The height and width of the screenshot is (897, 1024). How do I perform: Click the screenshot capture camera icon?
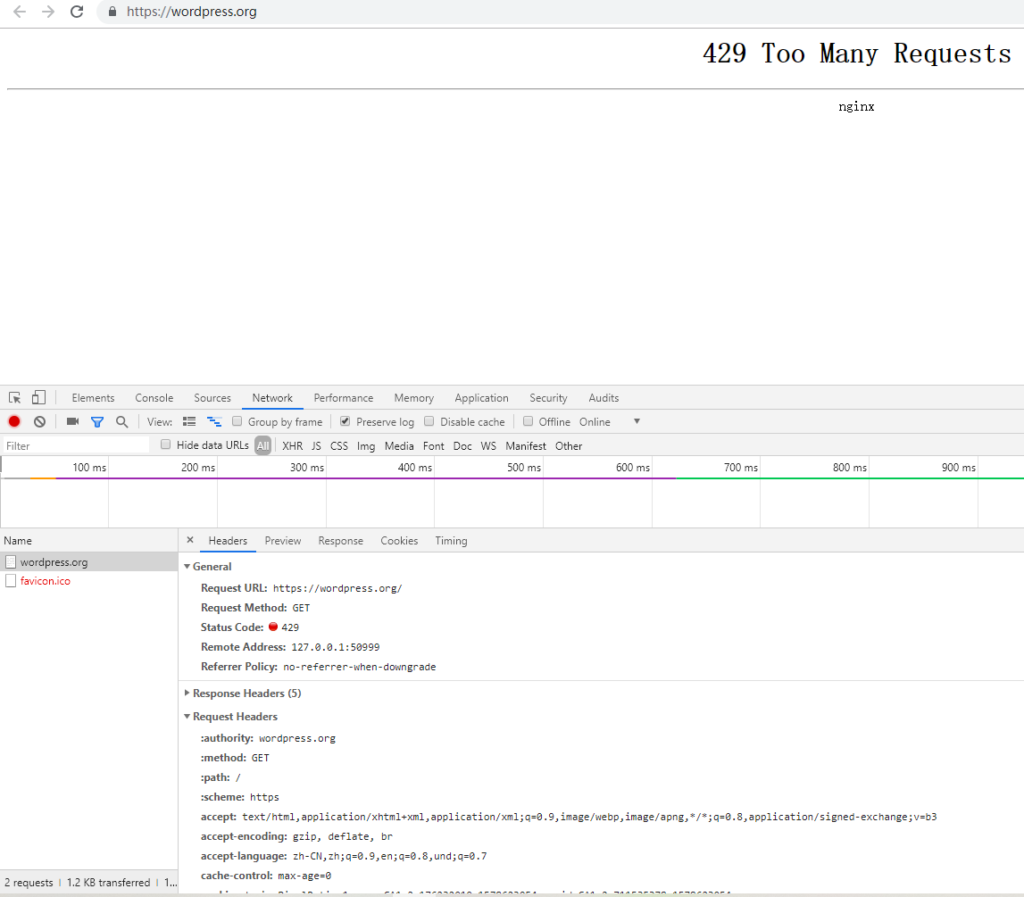click(71, 421)
